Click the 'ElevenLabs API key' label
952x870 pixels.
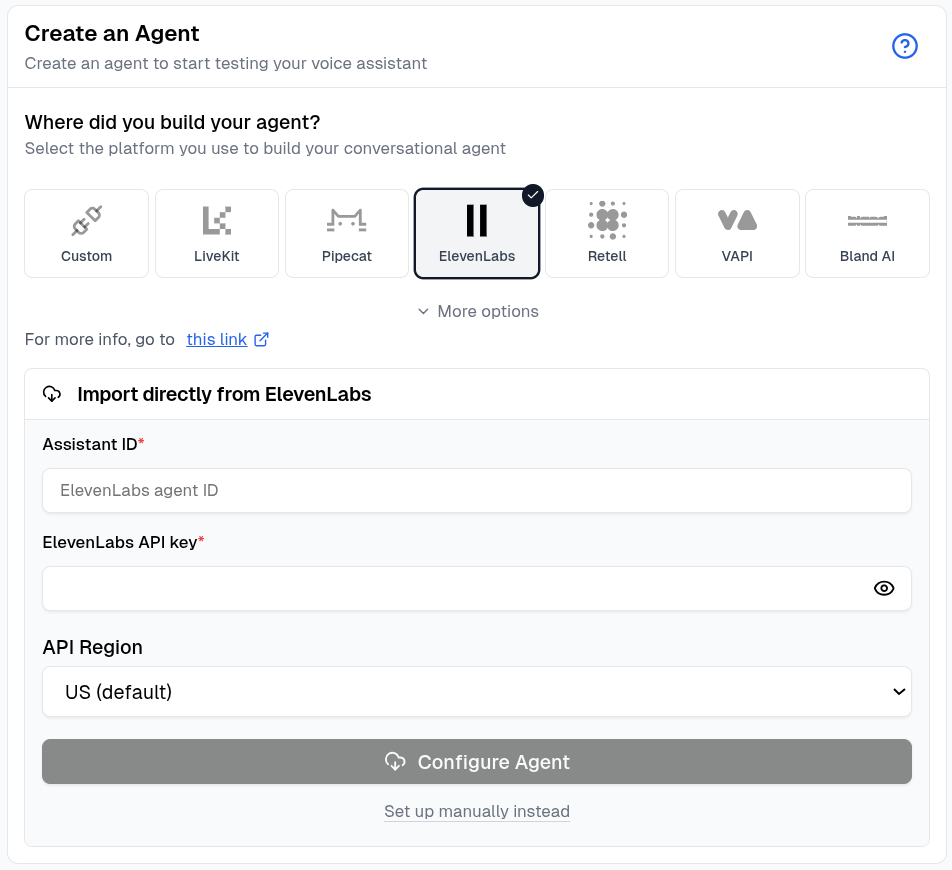pyautogui.click(x=120, y=542)
